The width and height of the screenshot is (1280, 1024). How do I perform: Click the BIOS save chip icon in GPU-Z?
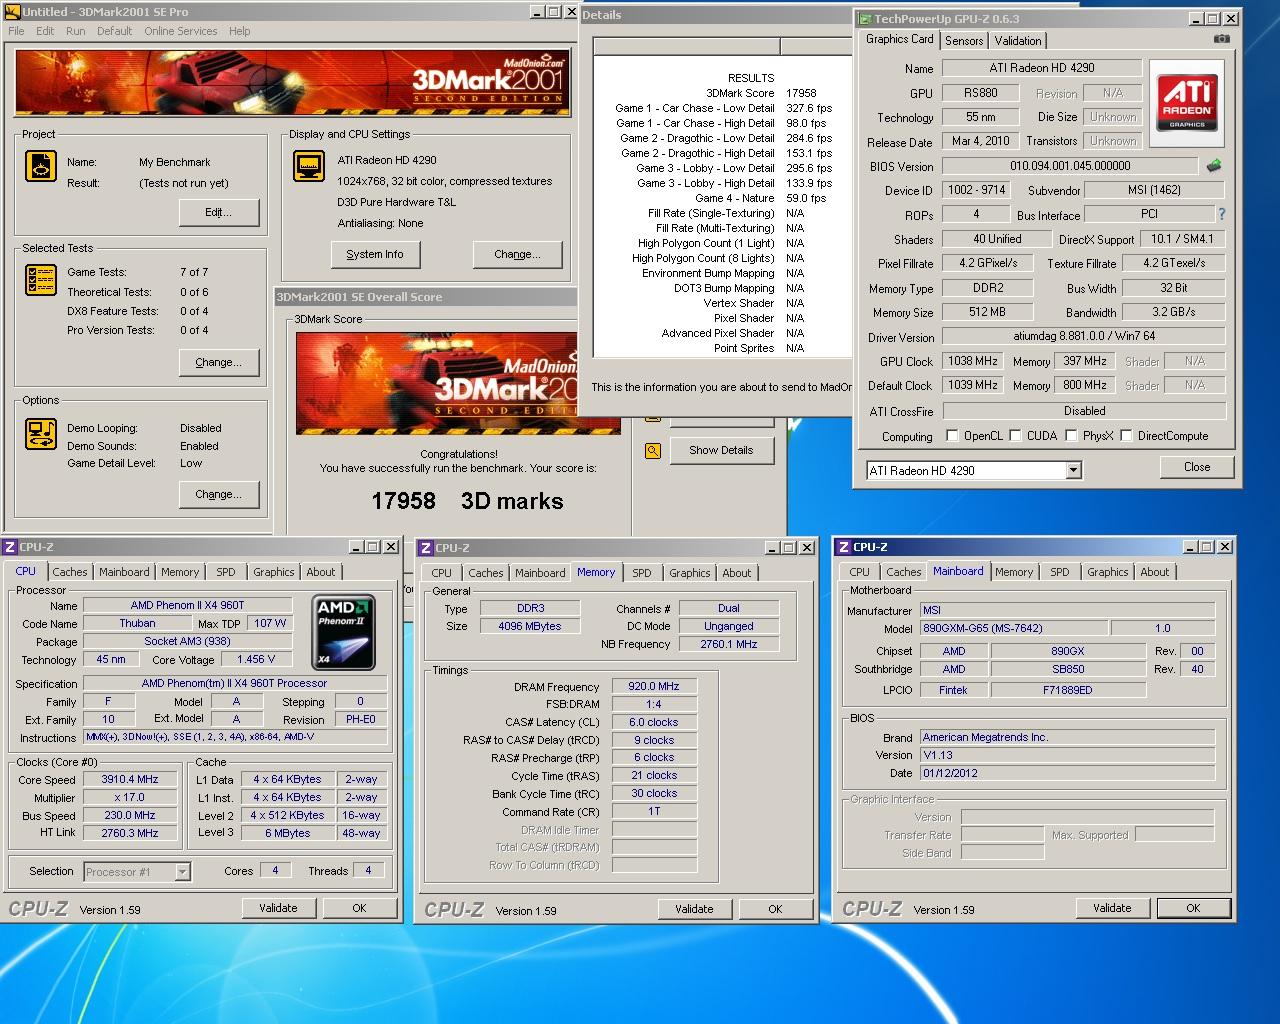(1214, 166)
